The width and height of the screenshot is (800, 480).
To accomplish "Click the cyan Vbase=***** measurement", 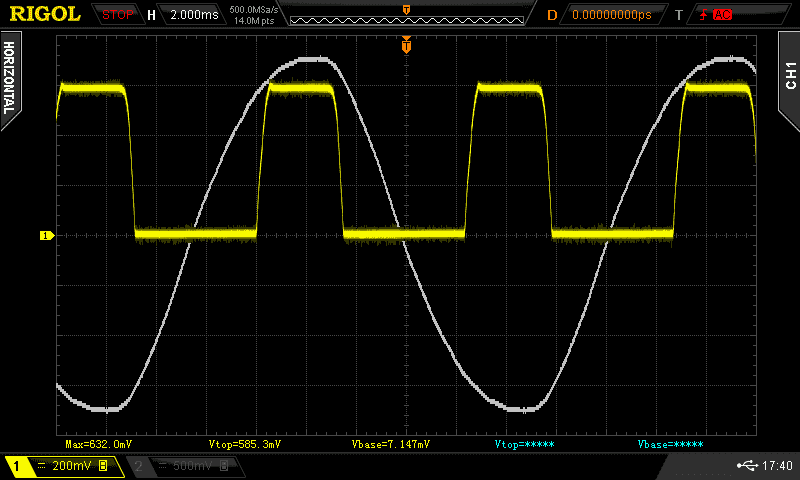I will point(670,444).
